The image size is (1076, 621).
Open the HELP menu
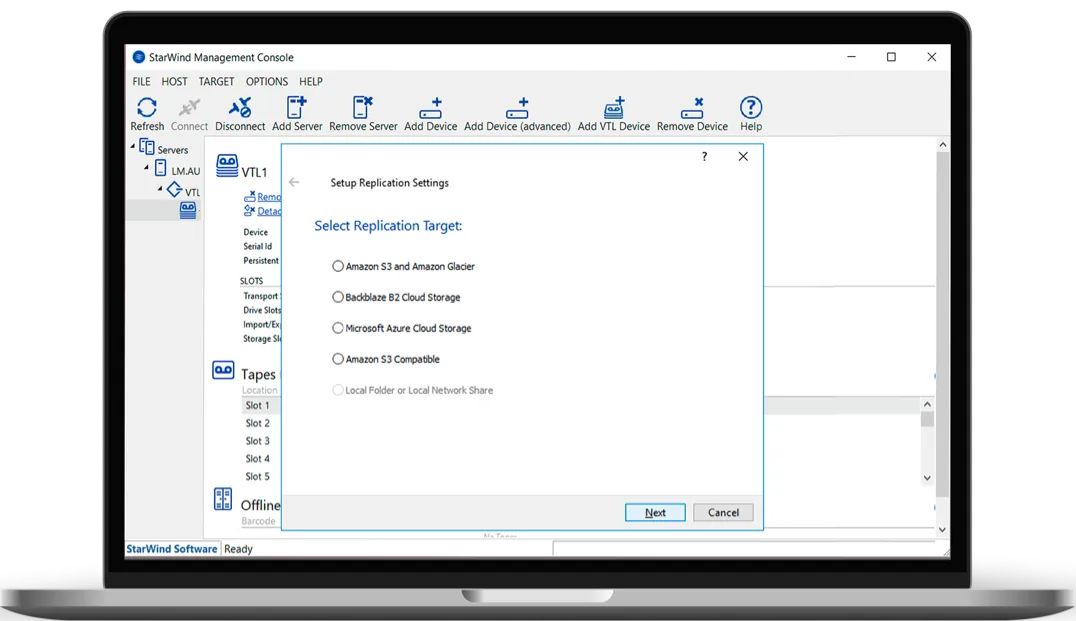coord(311,81)
